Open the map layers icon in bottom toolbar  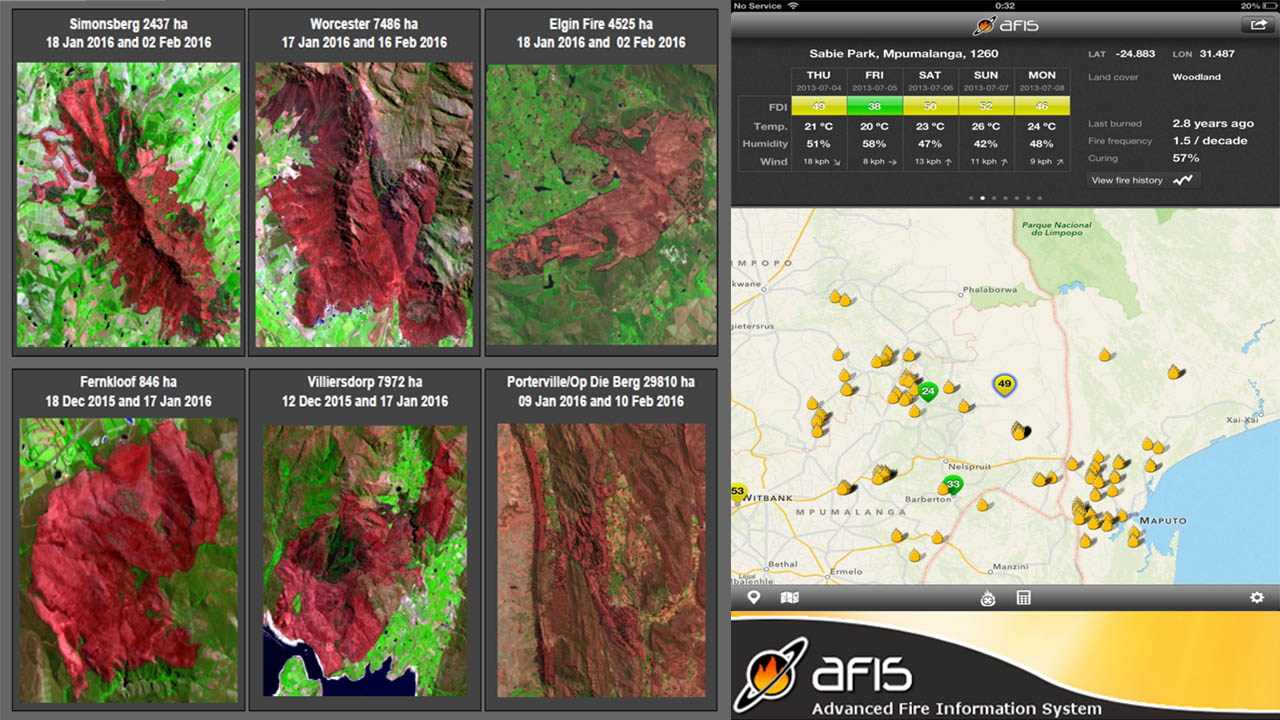coord(790,598)
